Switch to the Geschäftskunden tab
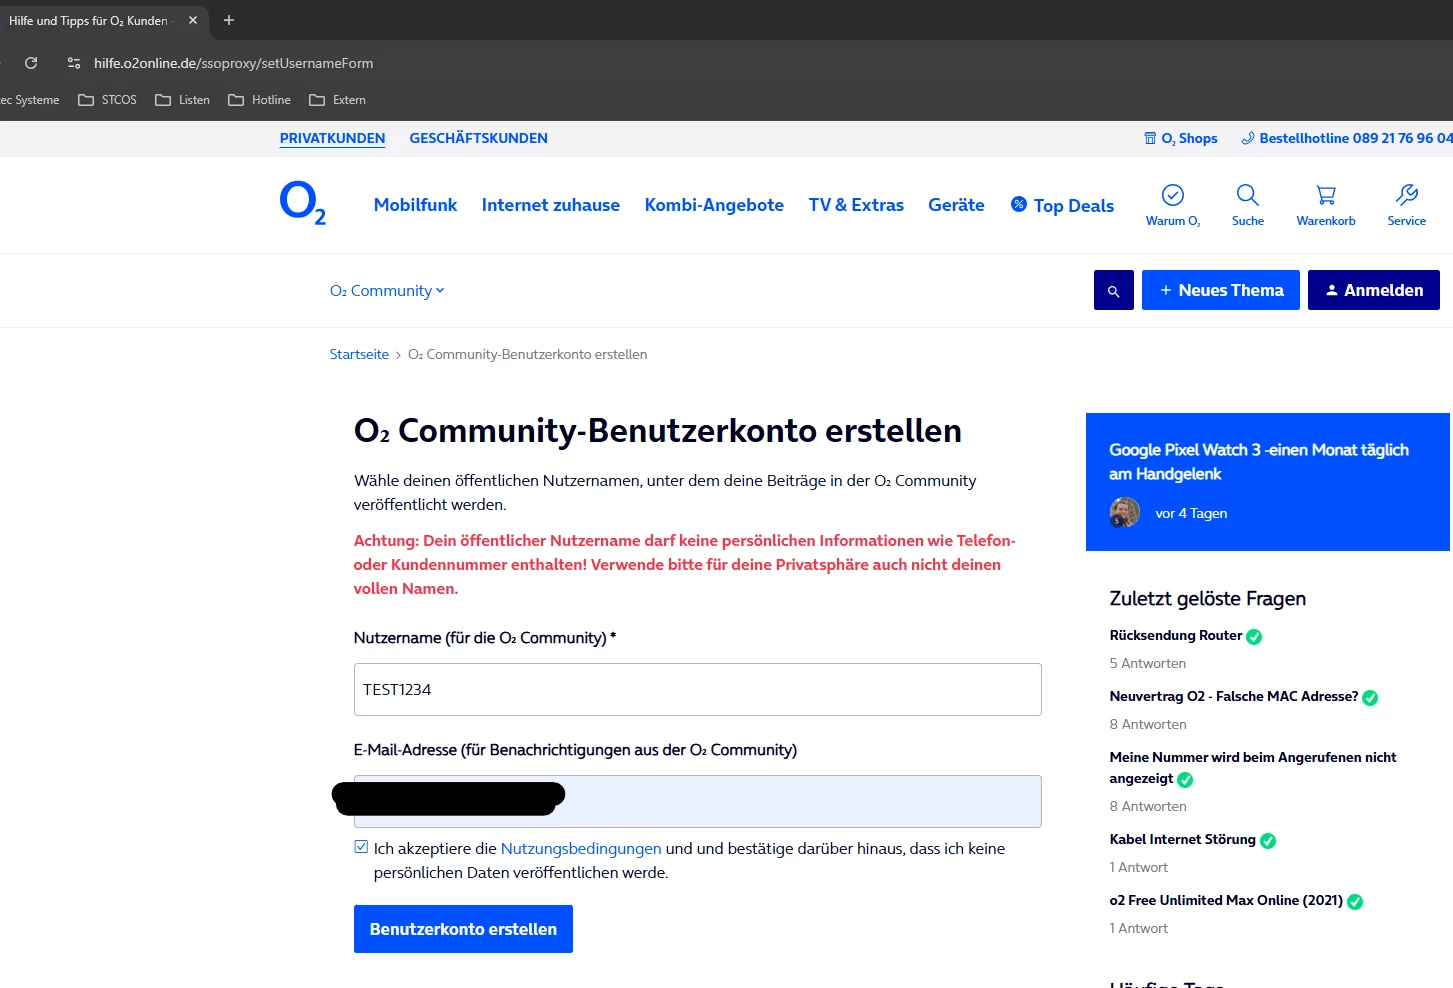Viewport: 1453px width, 988px height. click(478, 138)
